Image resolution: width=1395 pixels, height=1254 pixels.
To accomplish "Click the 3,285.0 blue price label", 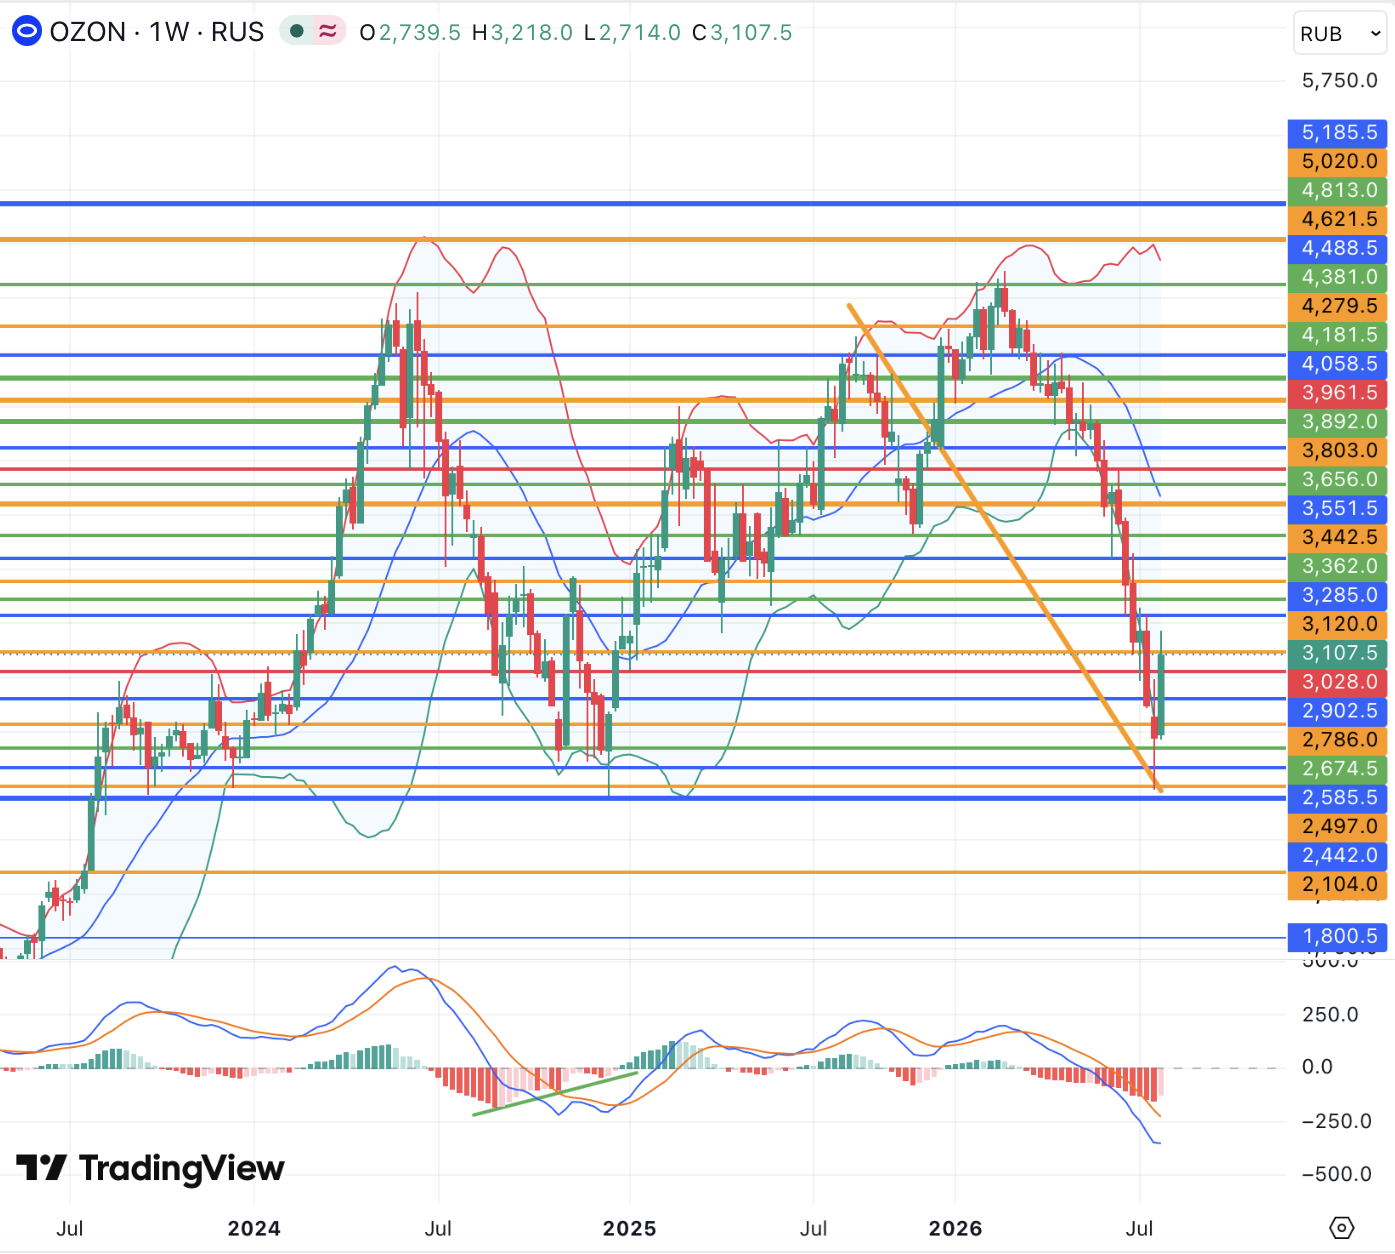I will click(1339, 596).
